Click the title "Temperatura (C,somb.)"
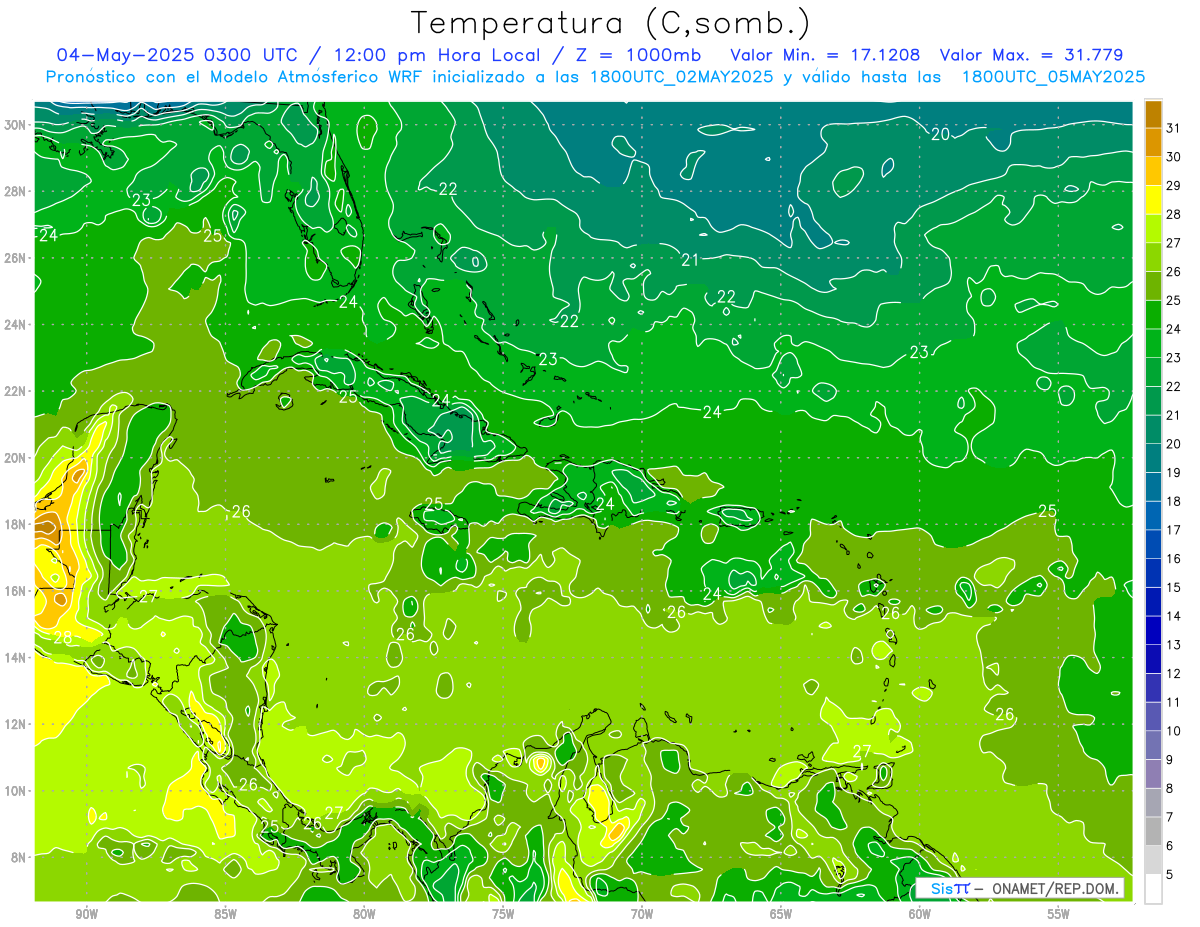The width and height of the screenshot is (1200, 927). [x=610, y=23]
